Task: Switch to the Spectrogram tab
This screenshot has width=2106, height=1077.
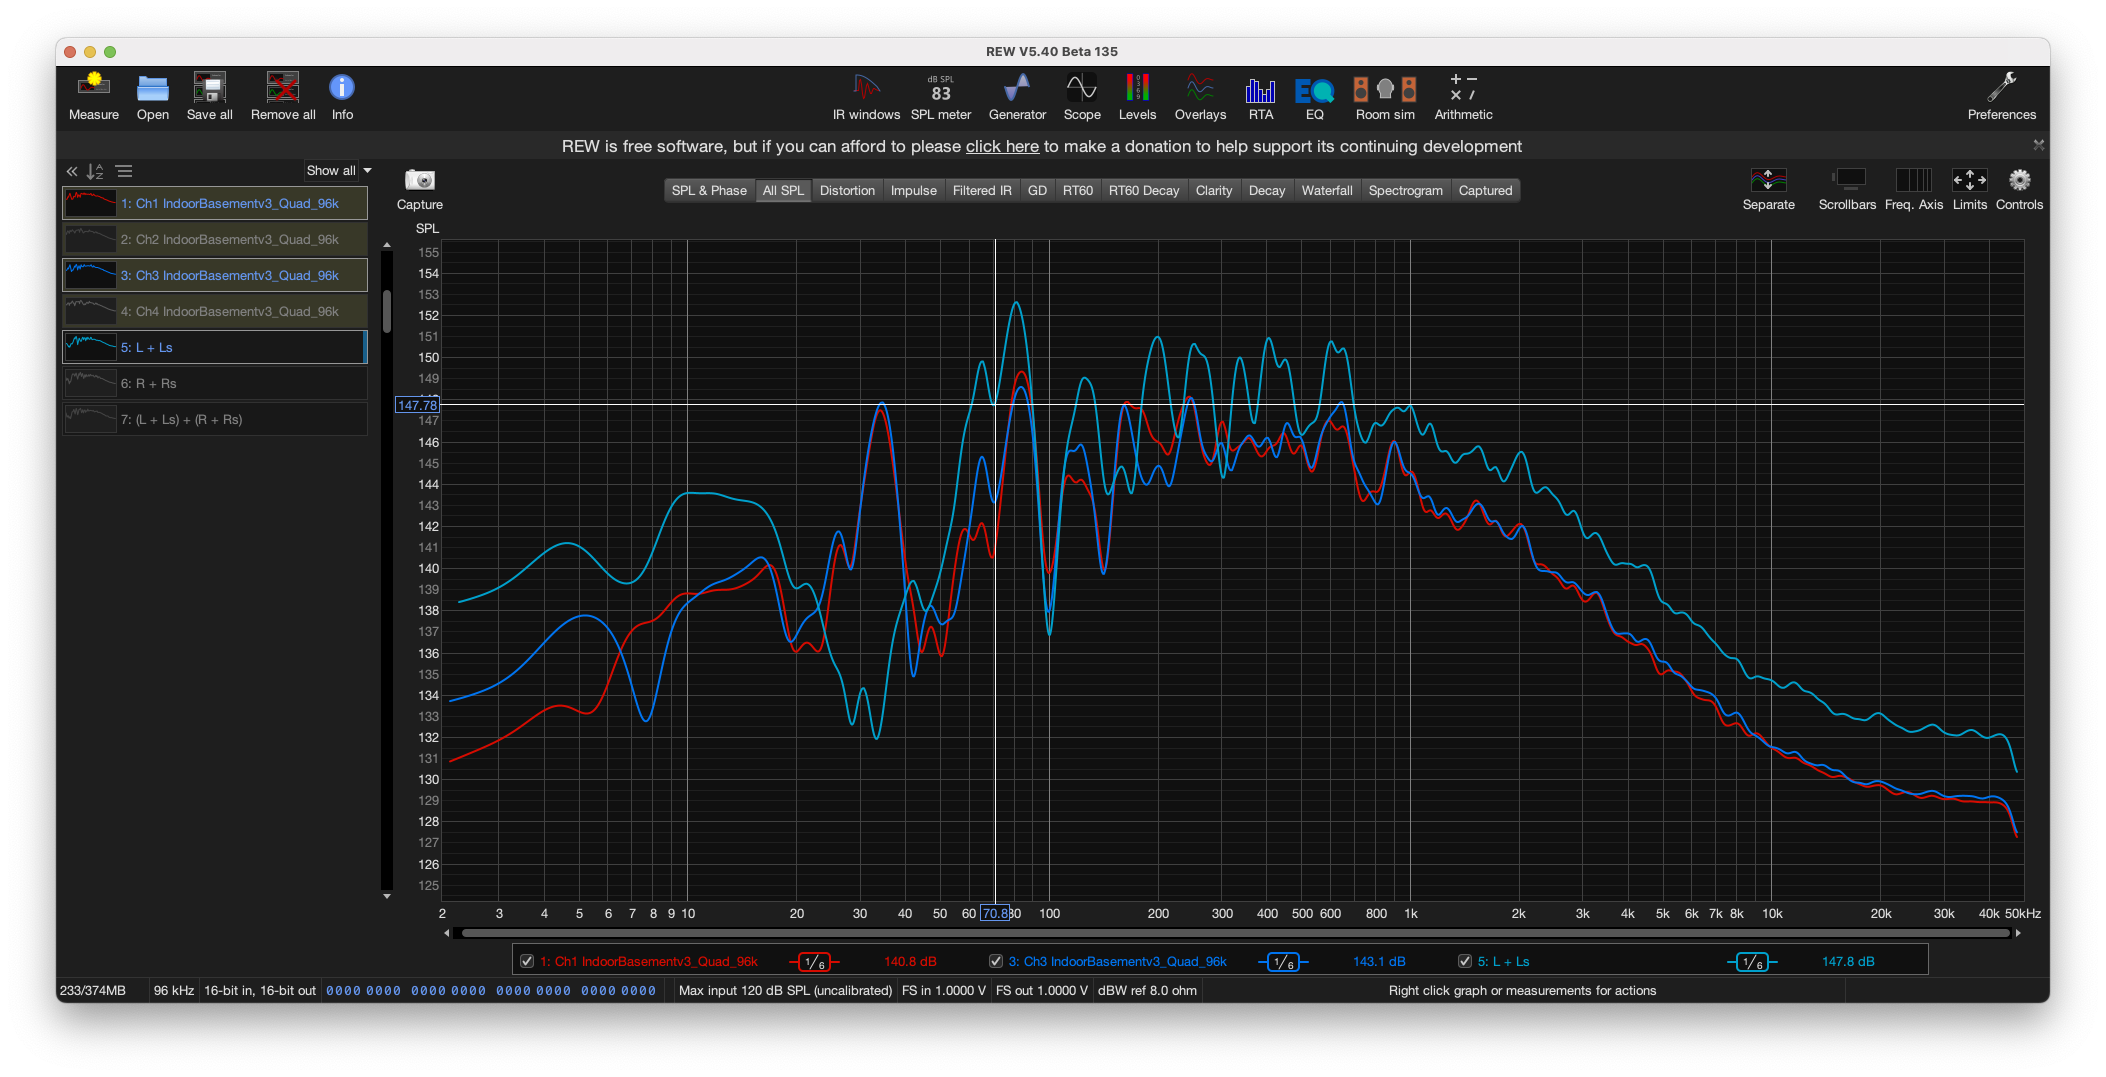Action: click(1405, 190)
